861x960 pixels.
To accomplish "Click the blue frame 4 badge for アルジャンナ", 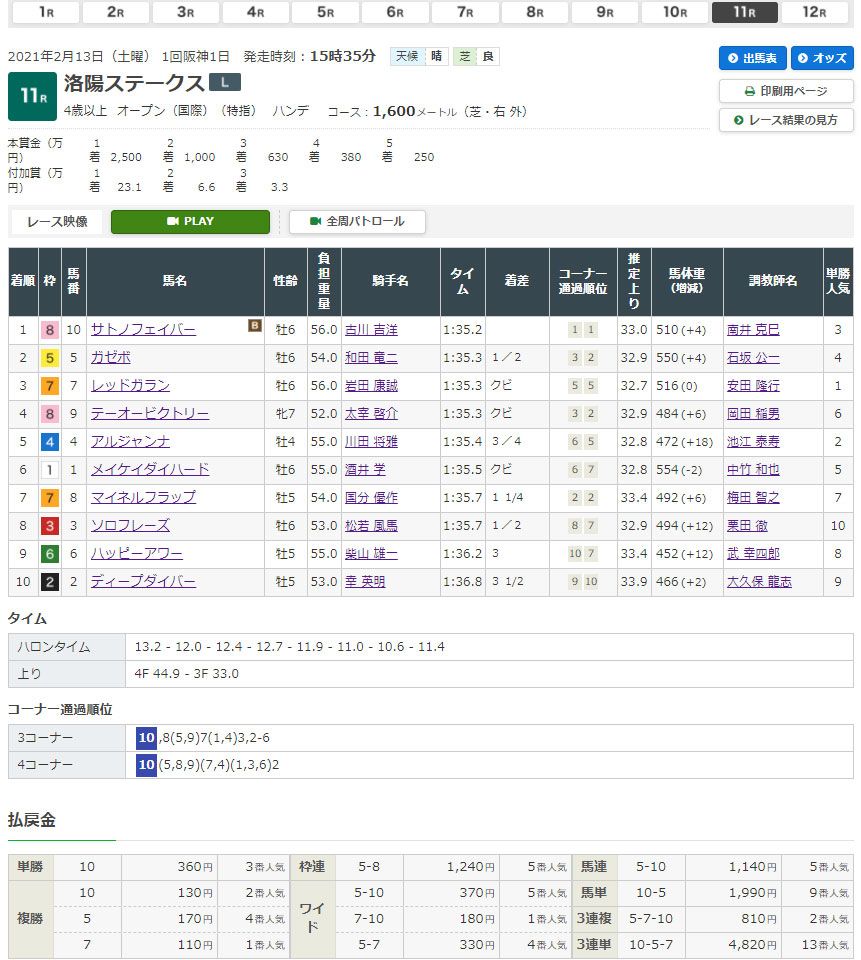I will pos(48,441).
